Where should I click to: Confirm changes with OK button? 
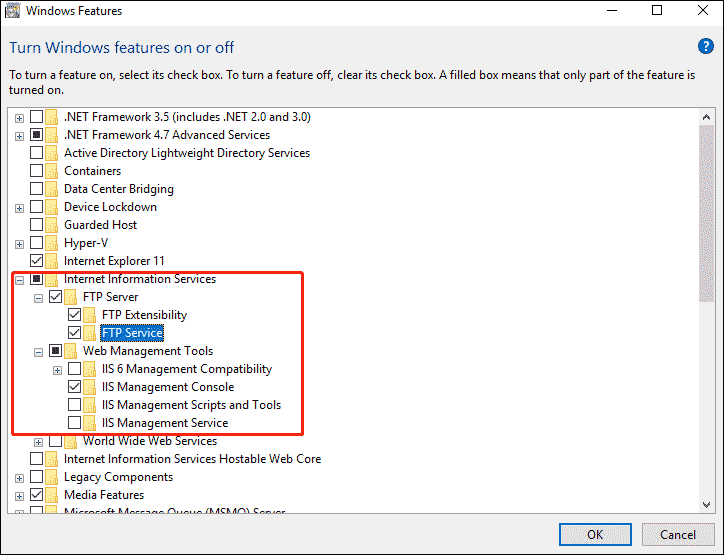(x=595, y=535)
